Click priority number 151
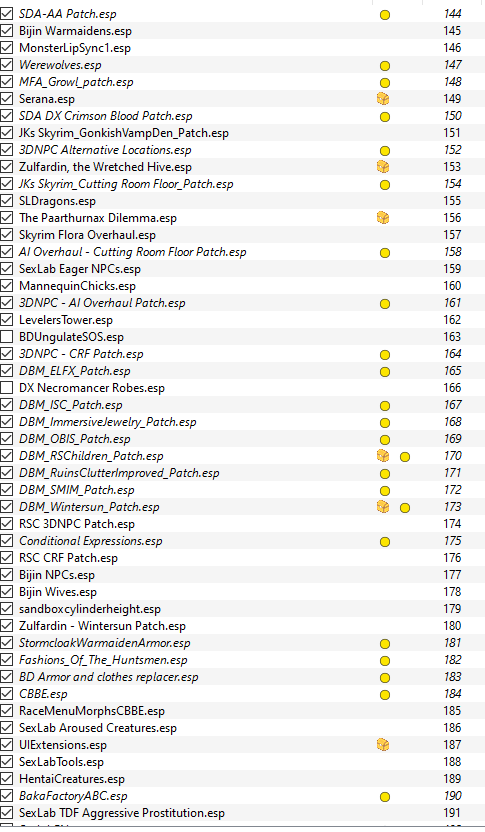Image resolution: width=485 pixels, height=832 pixels. 452,133
